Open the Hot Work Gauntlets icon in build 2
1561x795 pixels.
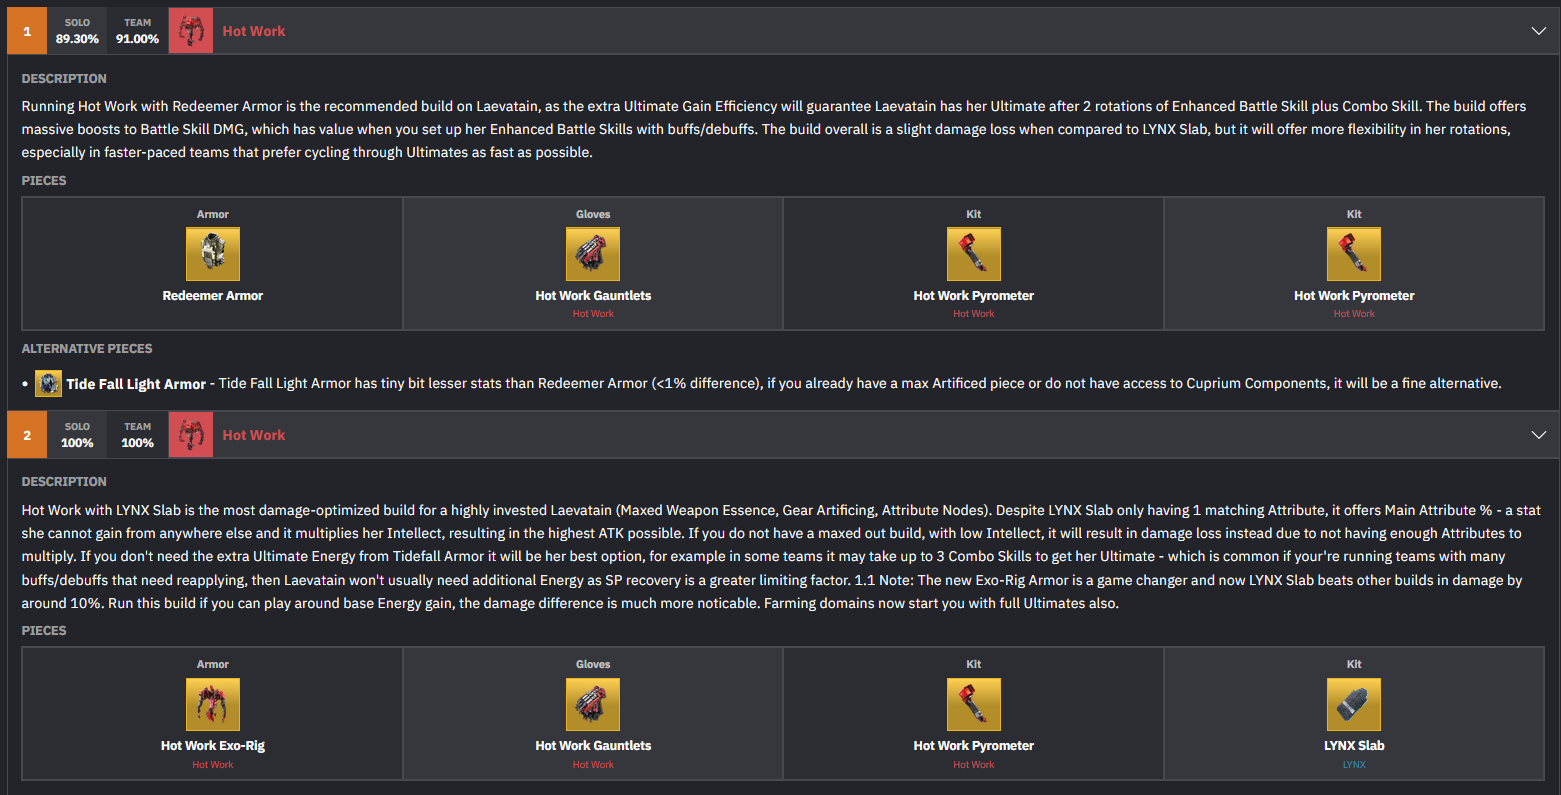pos(593,704)
